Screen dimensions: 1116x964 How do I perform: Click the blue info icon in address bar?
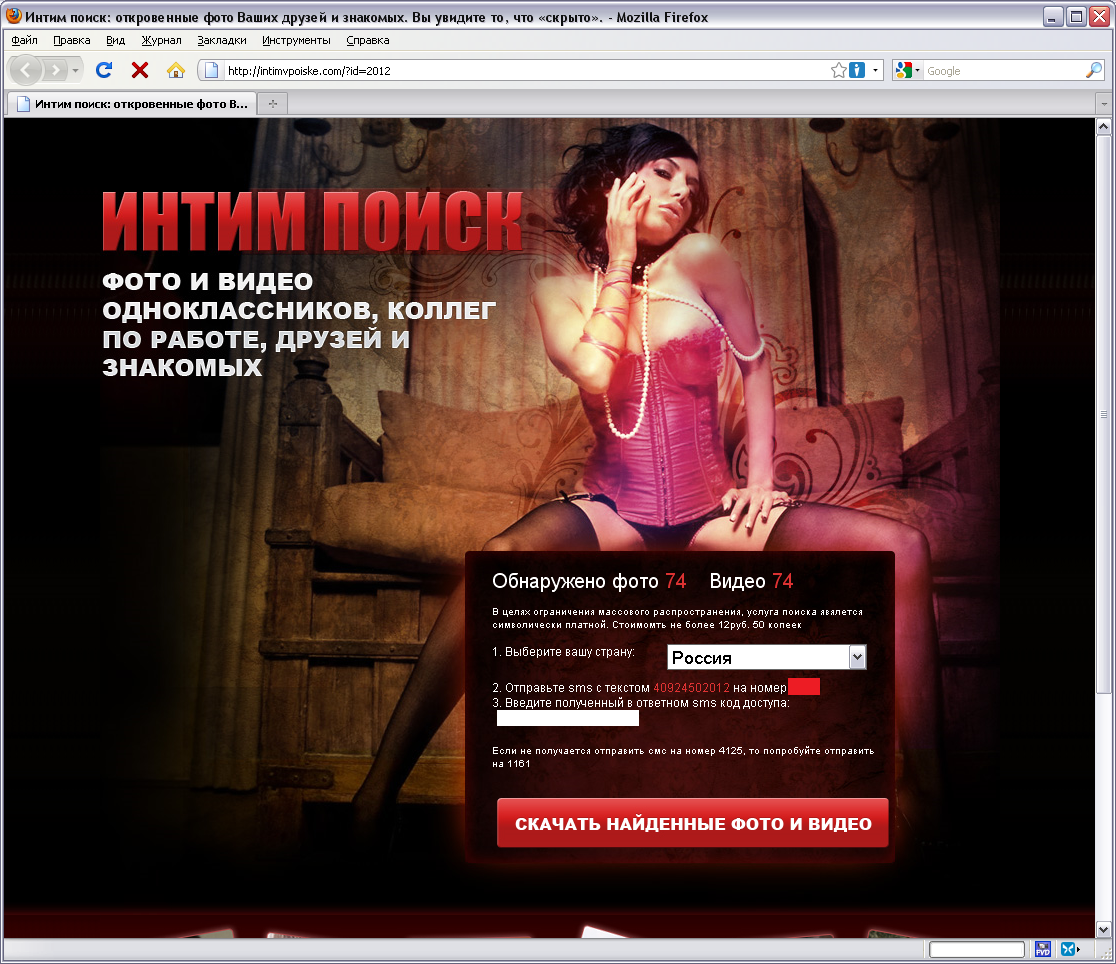pos(857,70)
